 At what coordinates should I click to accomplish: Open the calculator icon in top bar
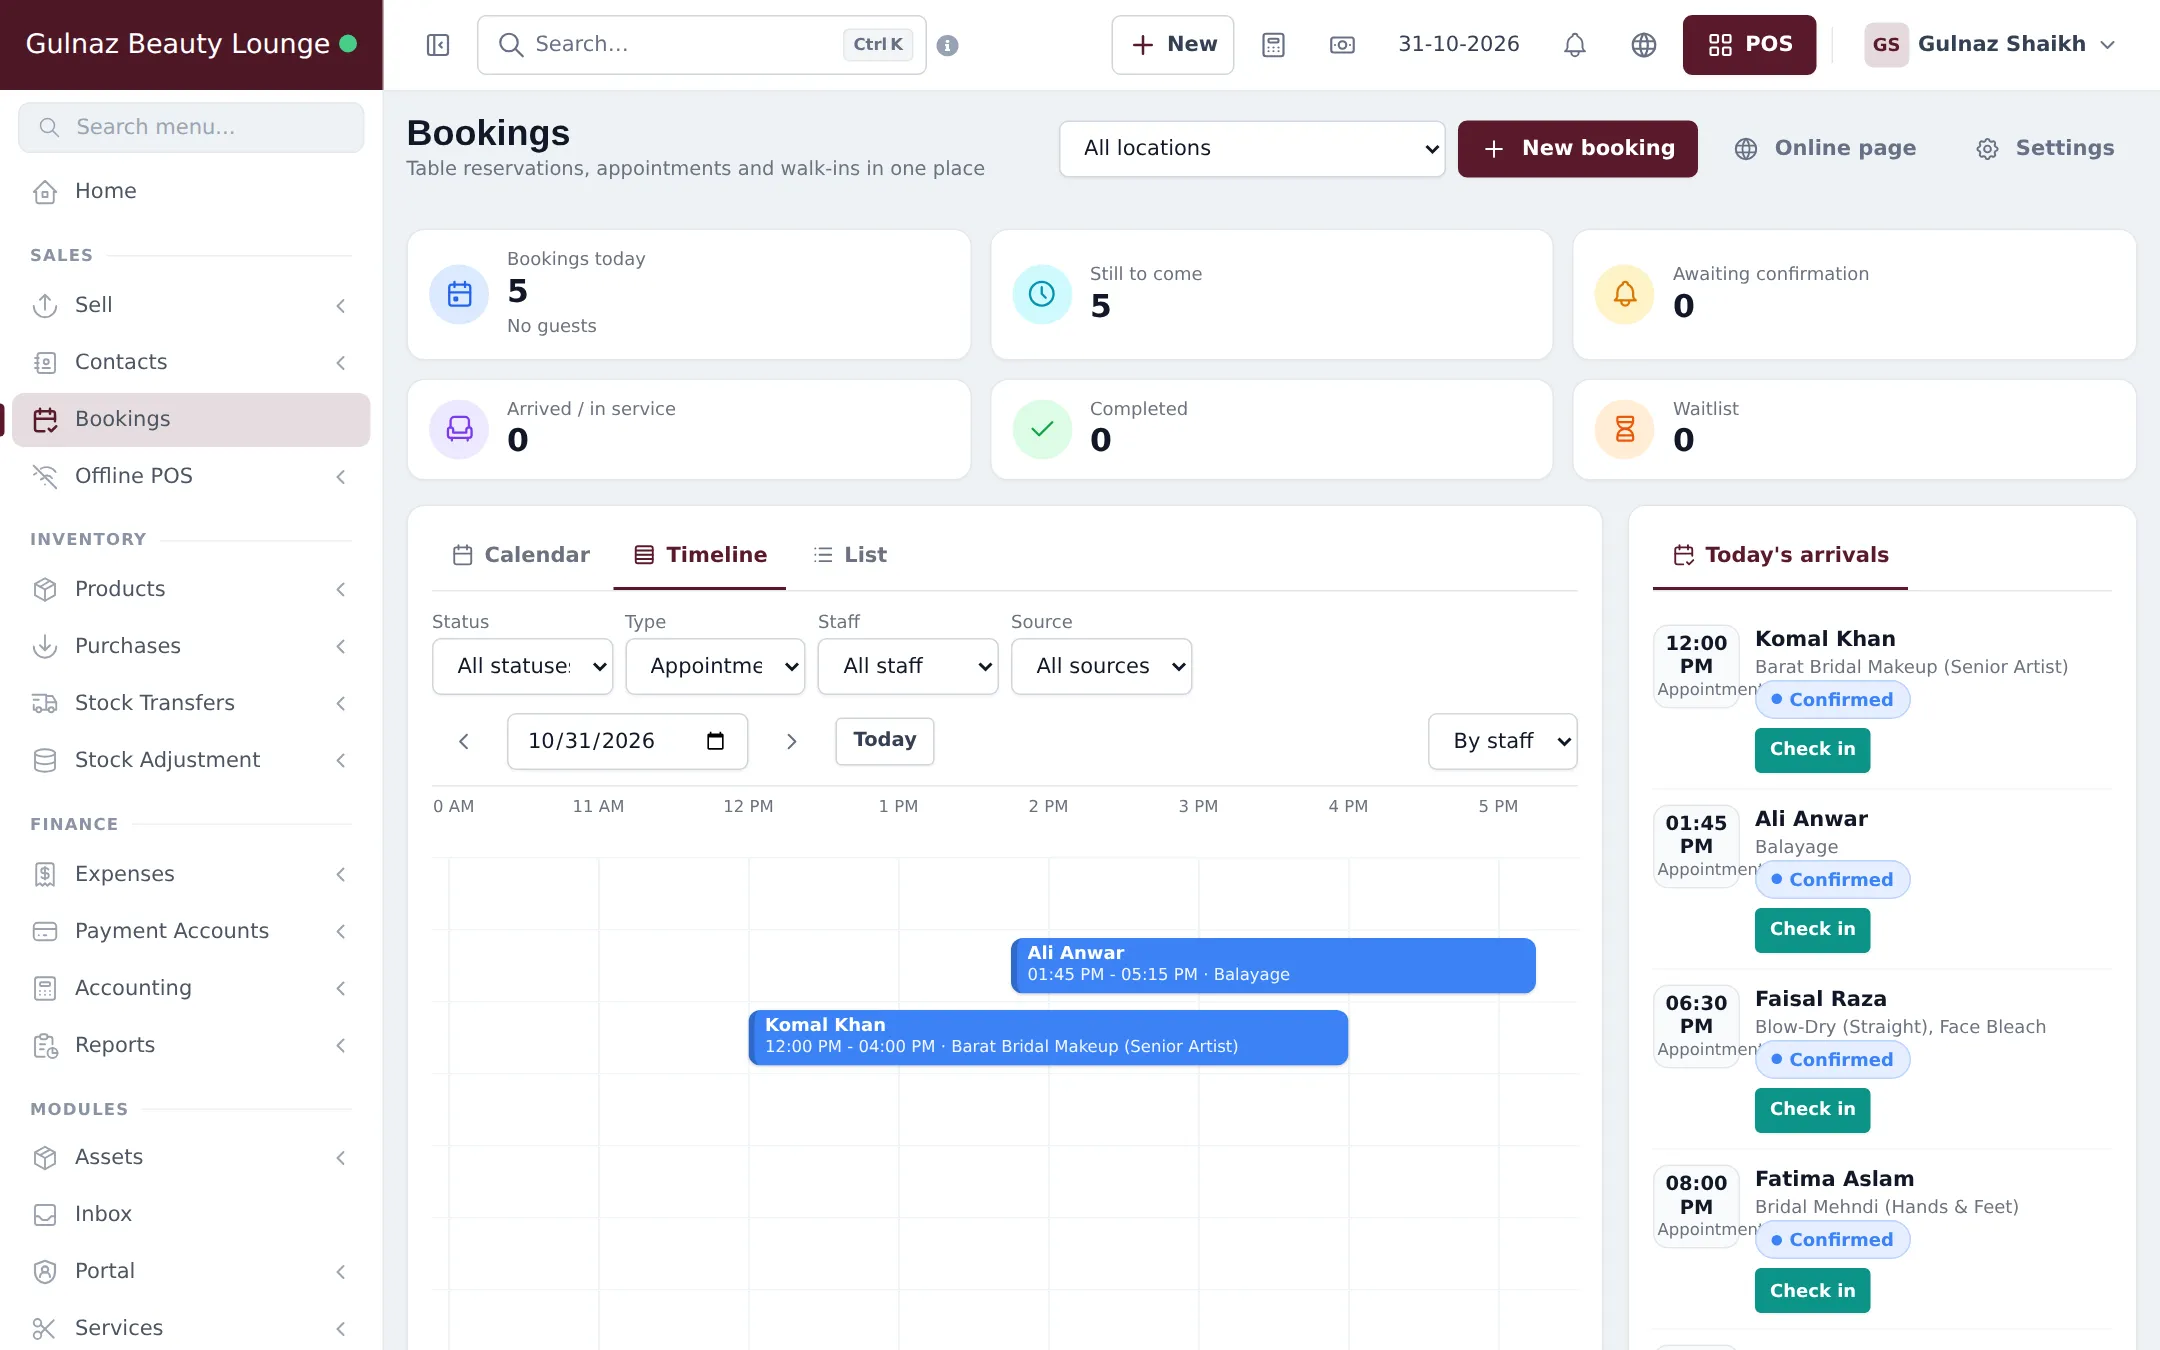[x=1273, y=45]
